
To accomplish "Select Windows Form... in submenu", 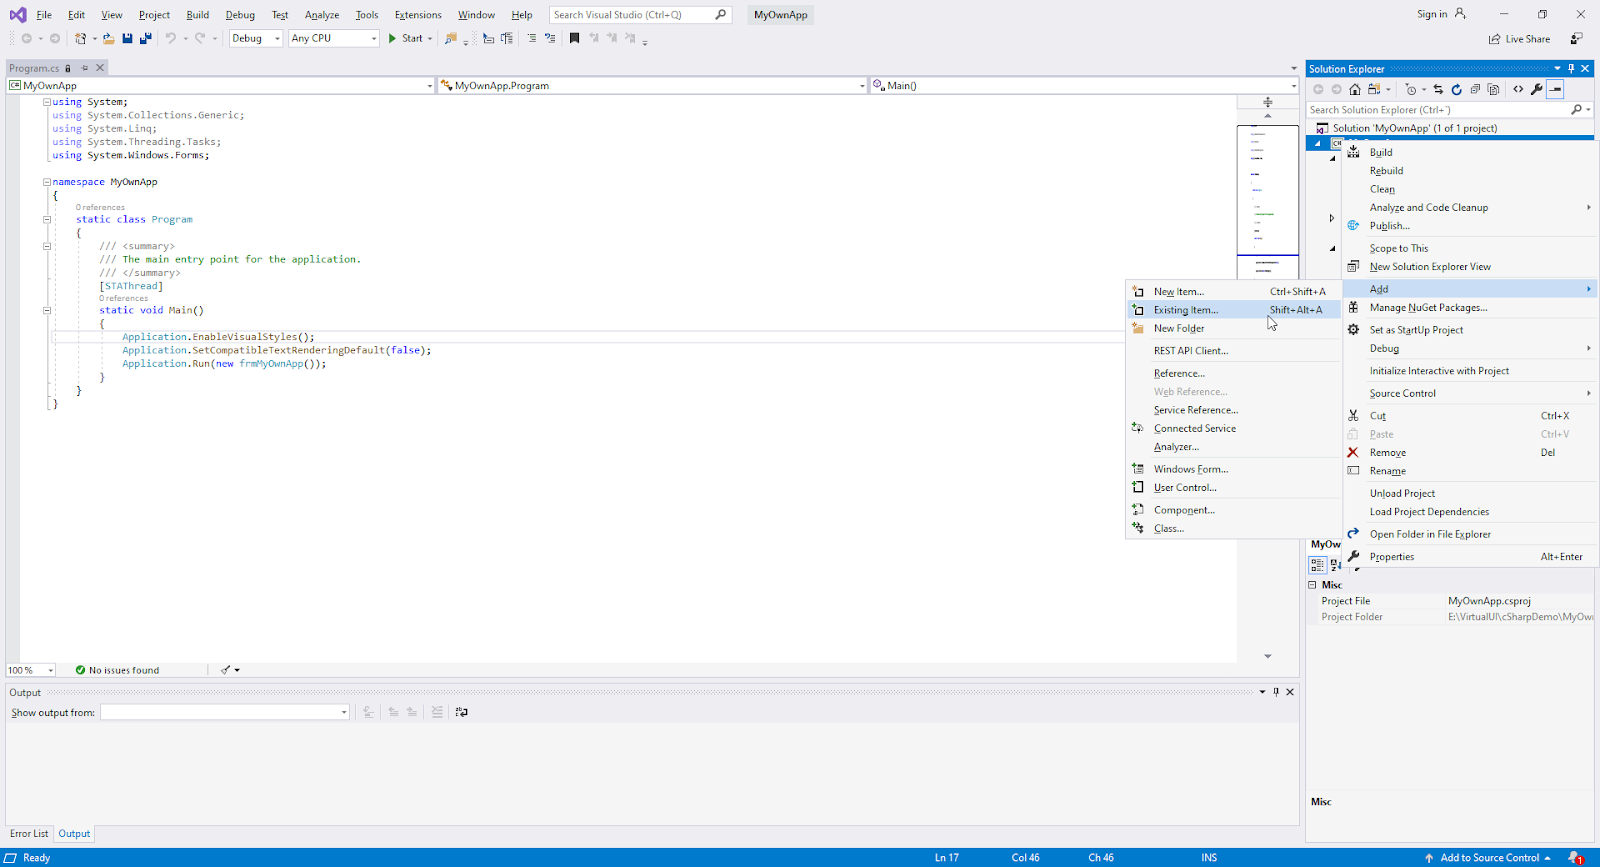I will coord(1233,469).
